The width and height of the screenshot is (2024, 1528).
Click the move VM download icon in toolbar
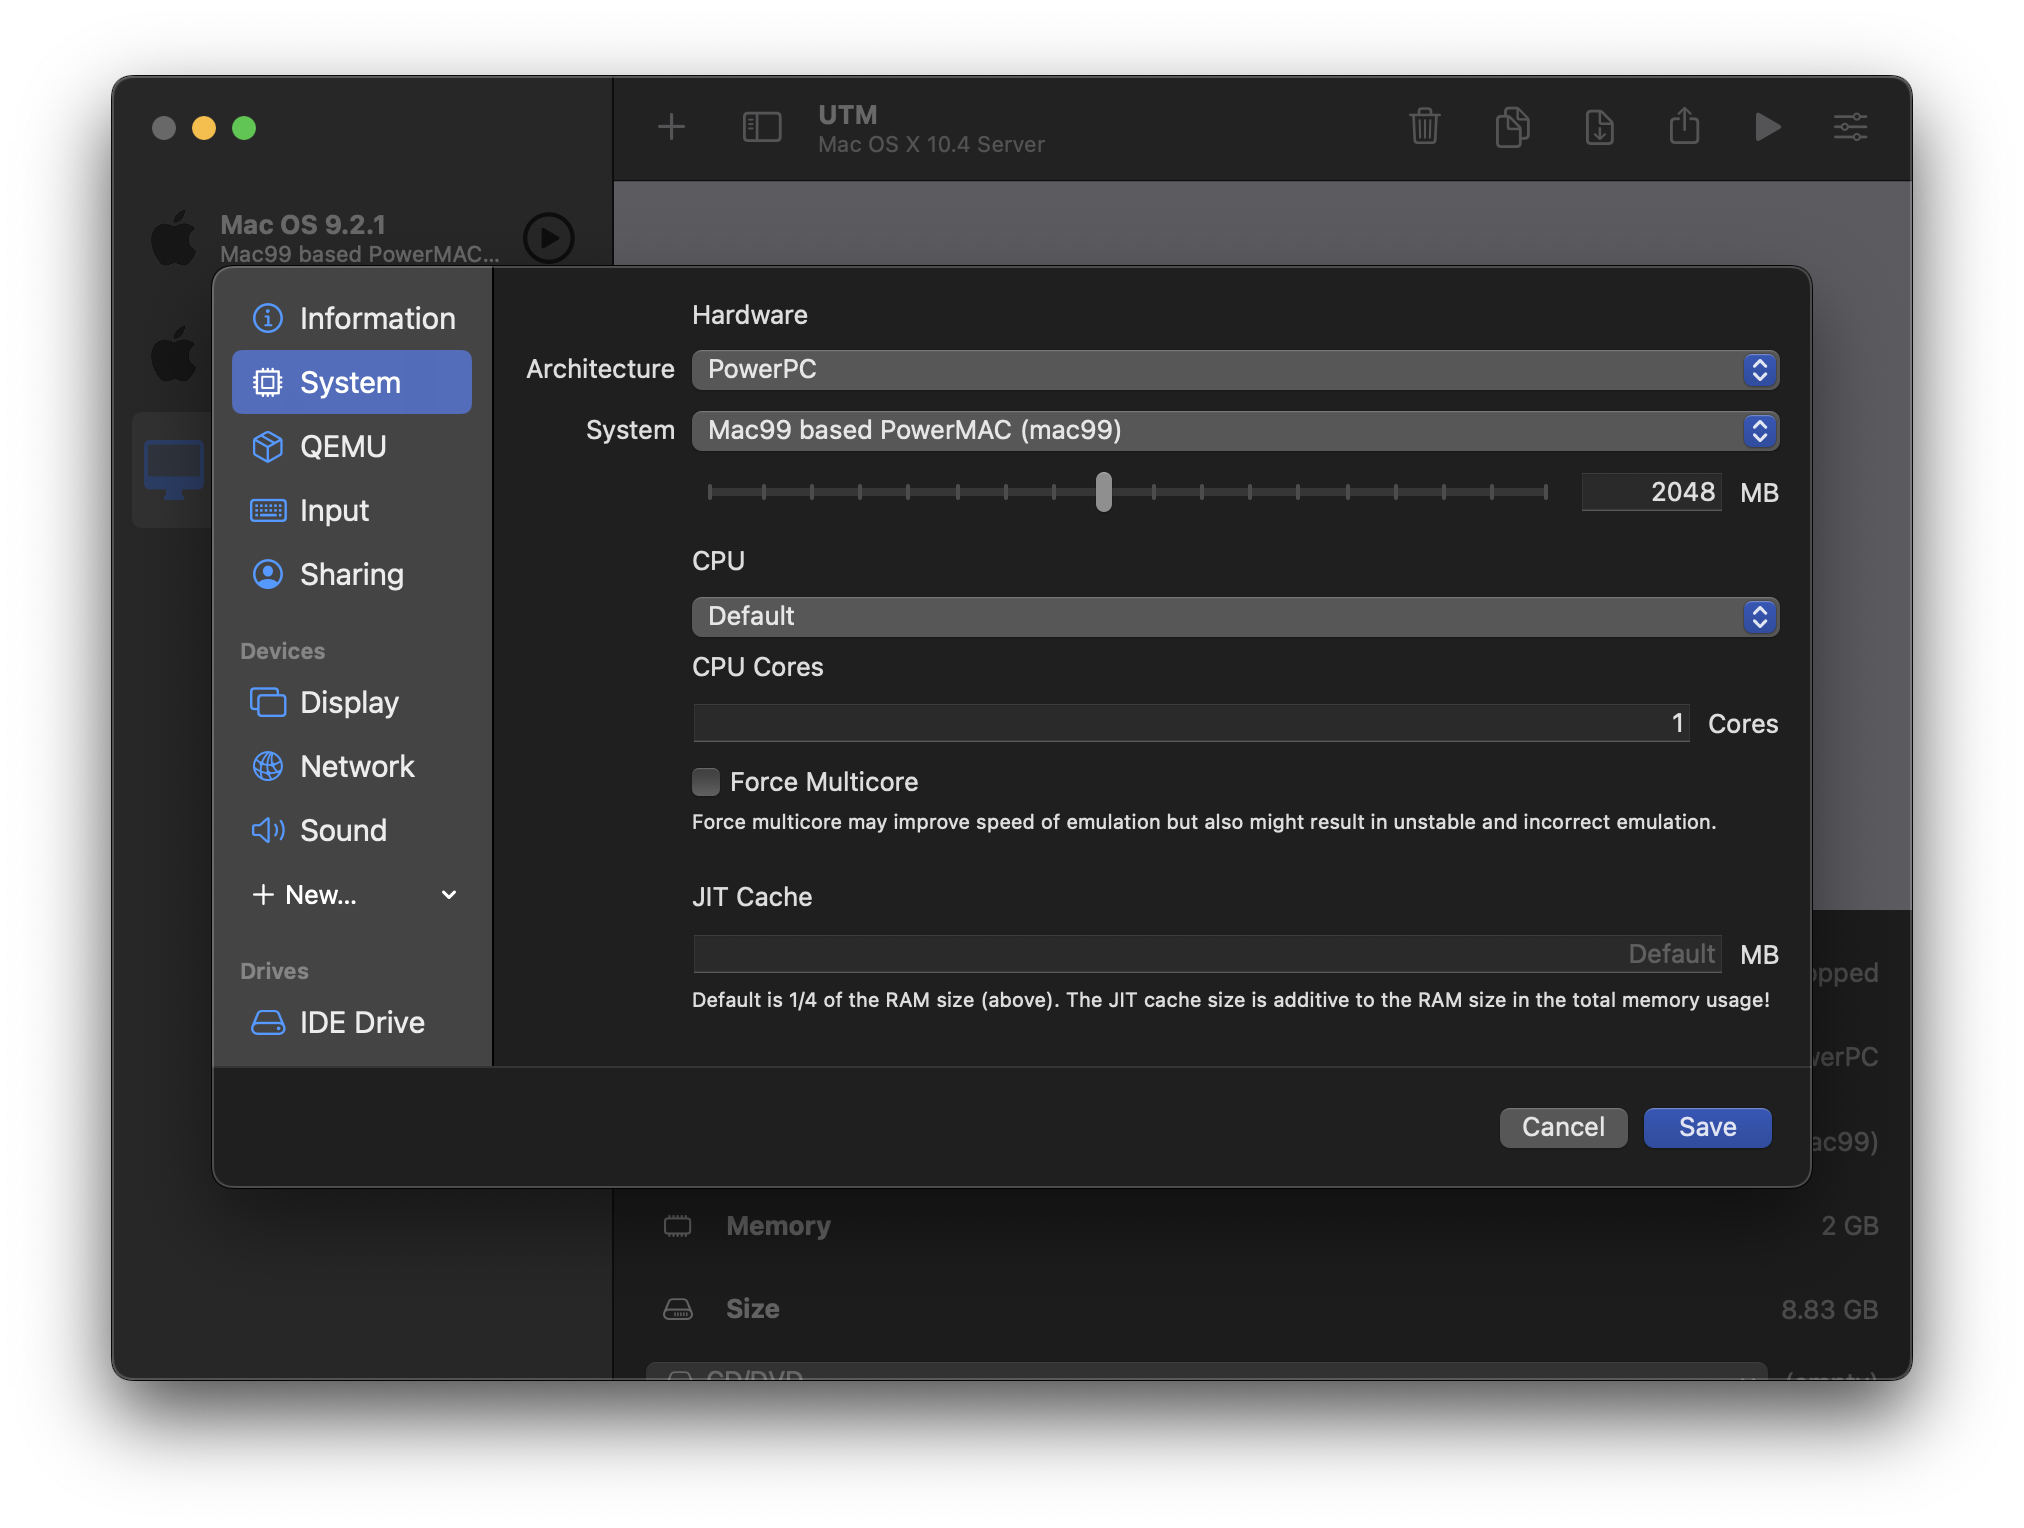[1599, 127]
